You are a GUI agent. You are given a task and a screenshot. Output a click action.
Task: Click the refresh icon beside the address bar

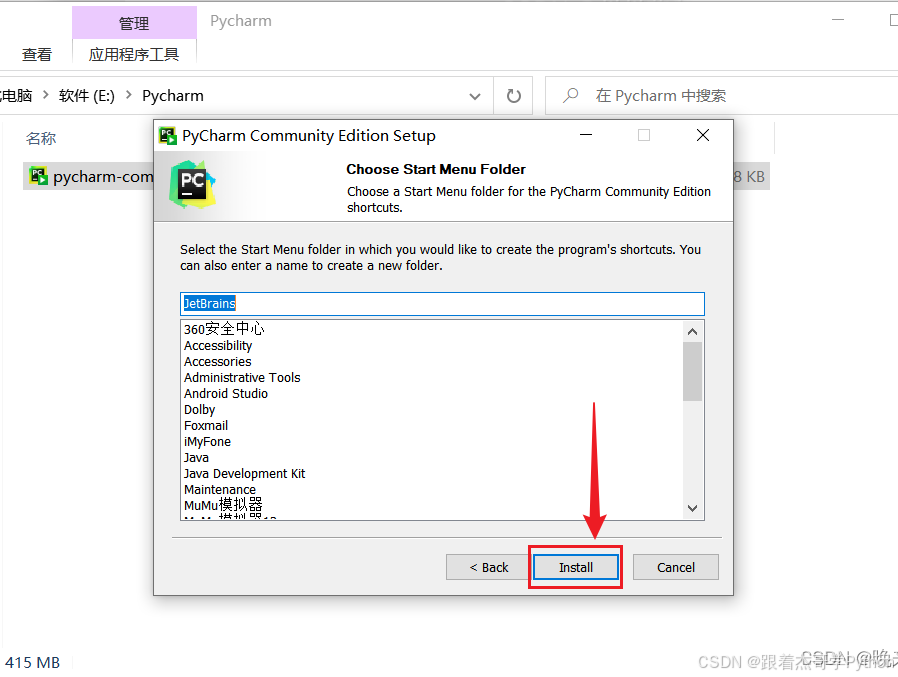click(513, 96)
